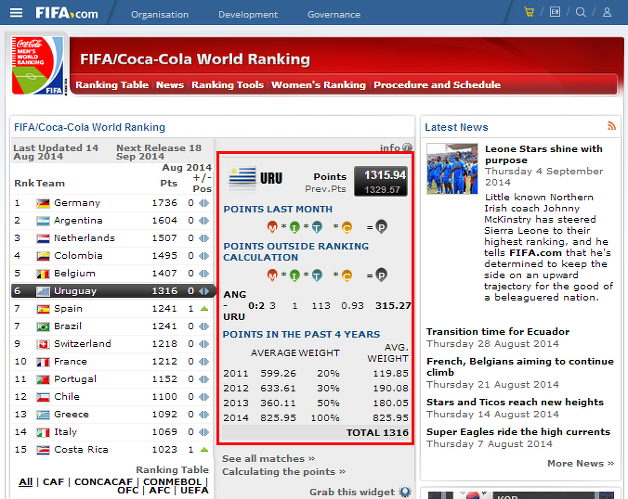Image resolution: width=628 pixels, height=499 pixels.
Task: Filter ranking by CONMEBOL
Action: [x=172, y=482]
